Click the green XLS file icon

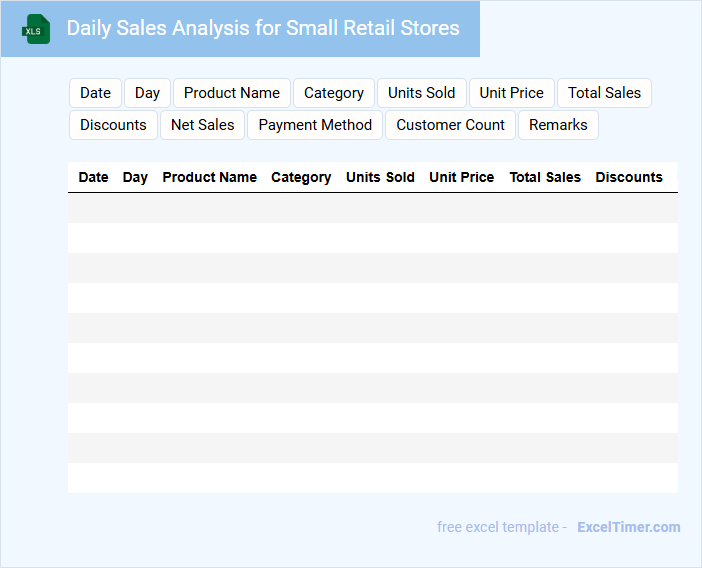[36, 29]
